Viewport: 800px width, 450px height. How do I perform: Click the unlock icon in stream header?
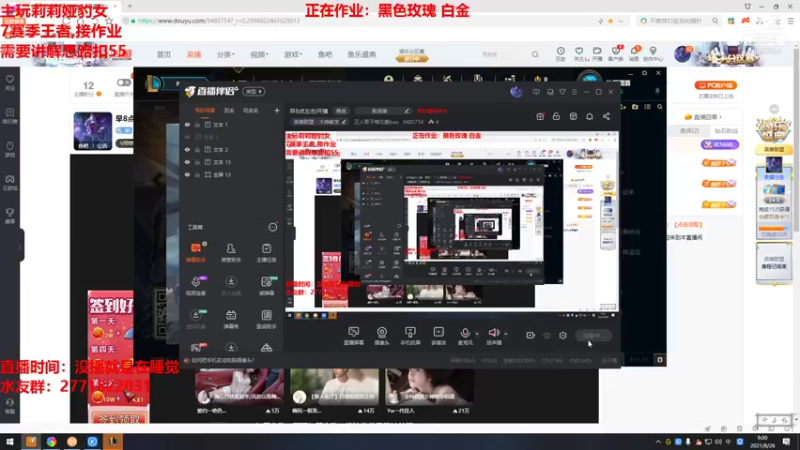(x=556, y=116)
